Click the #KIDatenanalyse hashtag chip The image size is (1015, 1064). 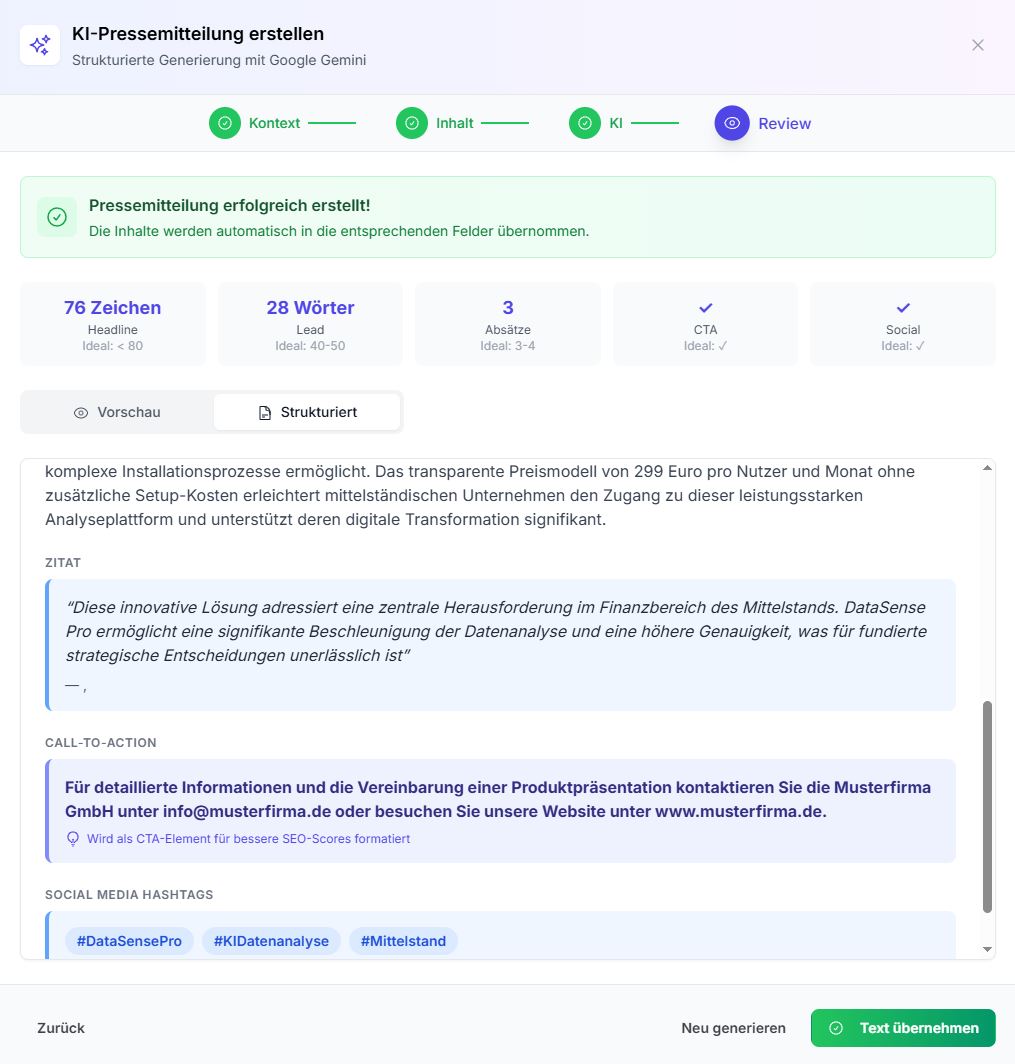click(x=271, y=941)
